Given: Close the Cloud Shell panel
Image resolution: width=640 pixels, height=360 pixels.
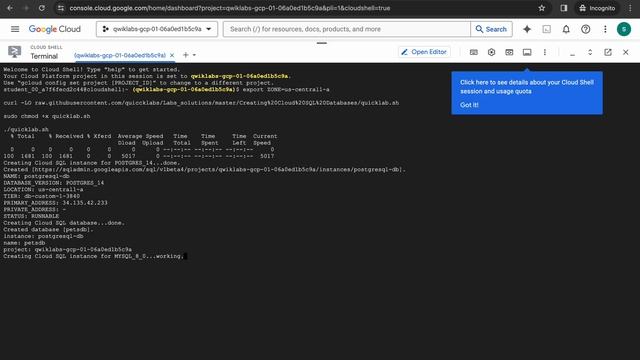Looking at the screenshot, I should coord(625,52).
